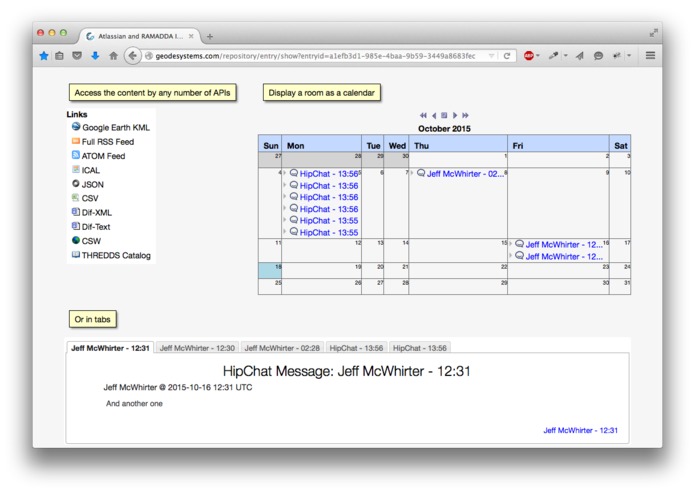Jump to the next year in the calendar

[465, 115]
